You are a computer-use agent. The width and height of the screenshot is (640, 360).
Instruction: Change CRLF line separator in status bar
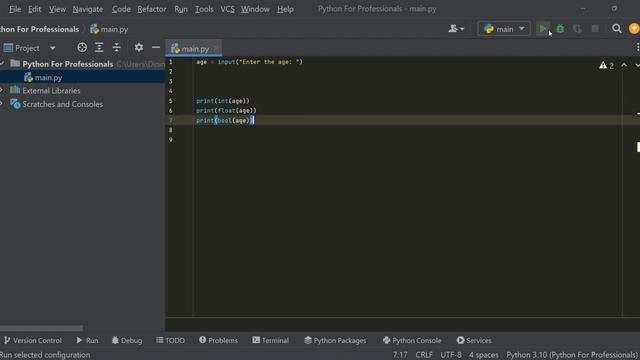coord(424,355)
